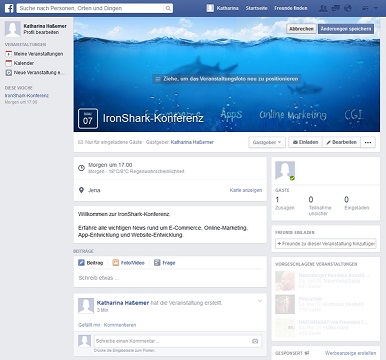The height and width of the screenshot is (360, 386).
Task: Click camera icon in comment field
Action: tap(255, 341)
